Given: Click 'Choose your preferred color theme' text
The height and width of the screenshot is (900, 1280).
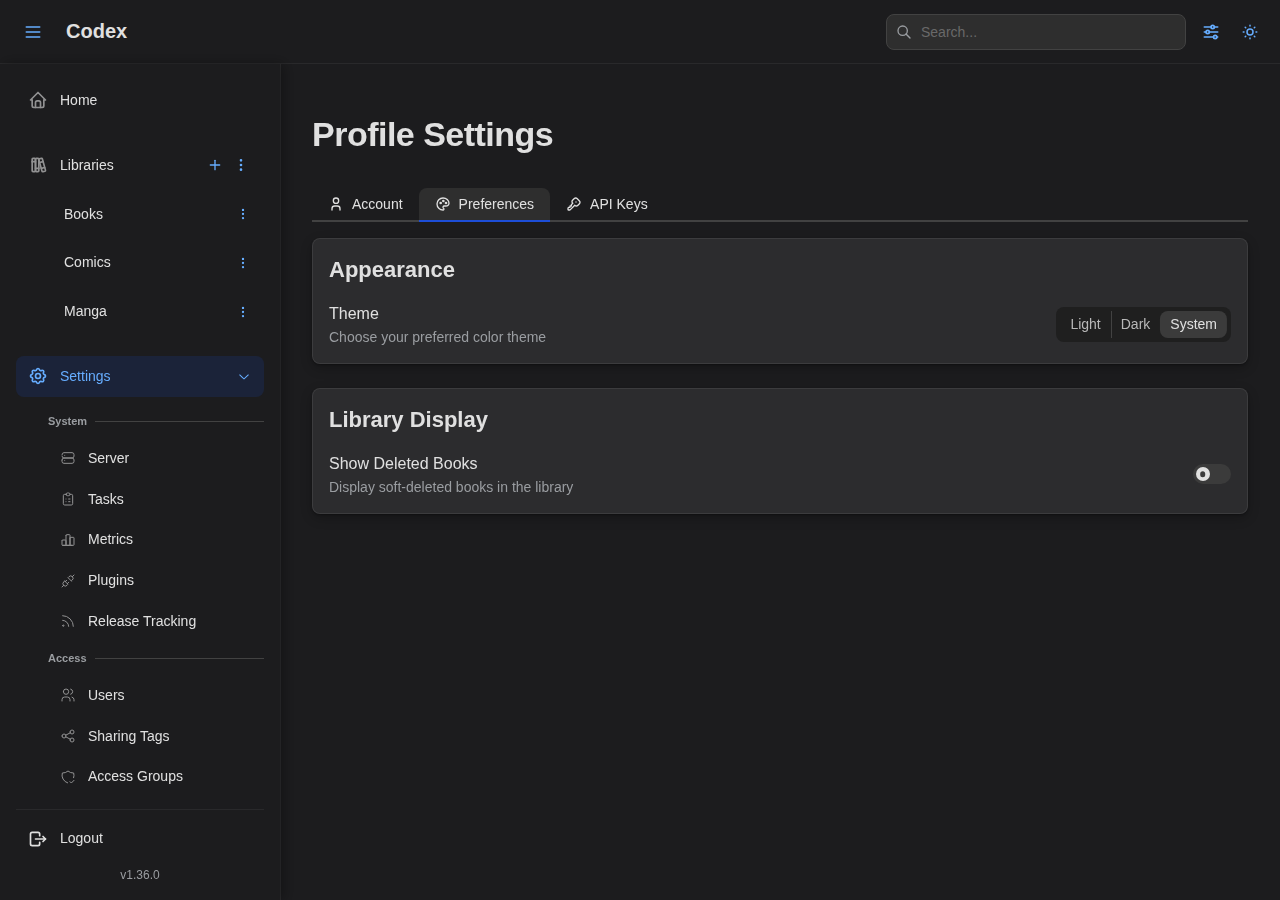Looking at the screenshot, I should click(437, 337).
